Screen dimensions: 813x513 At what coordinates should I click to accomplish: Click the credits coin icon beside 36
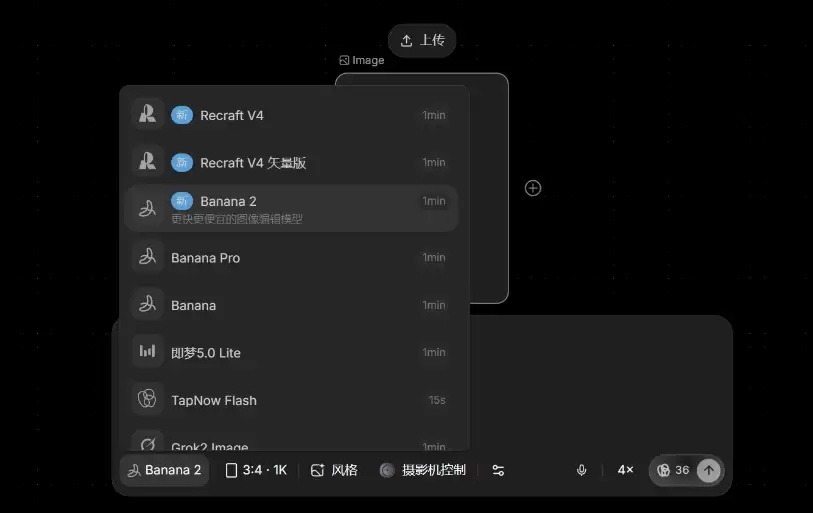[x=663, y=470]
